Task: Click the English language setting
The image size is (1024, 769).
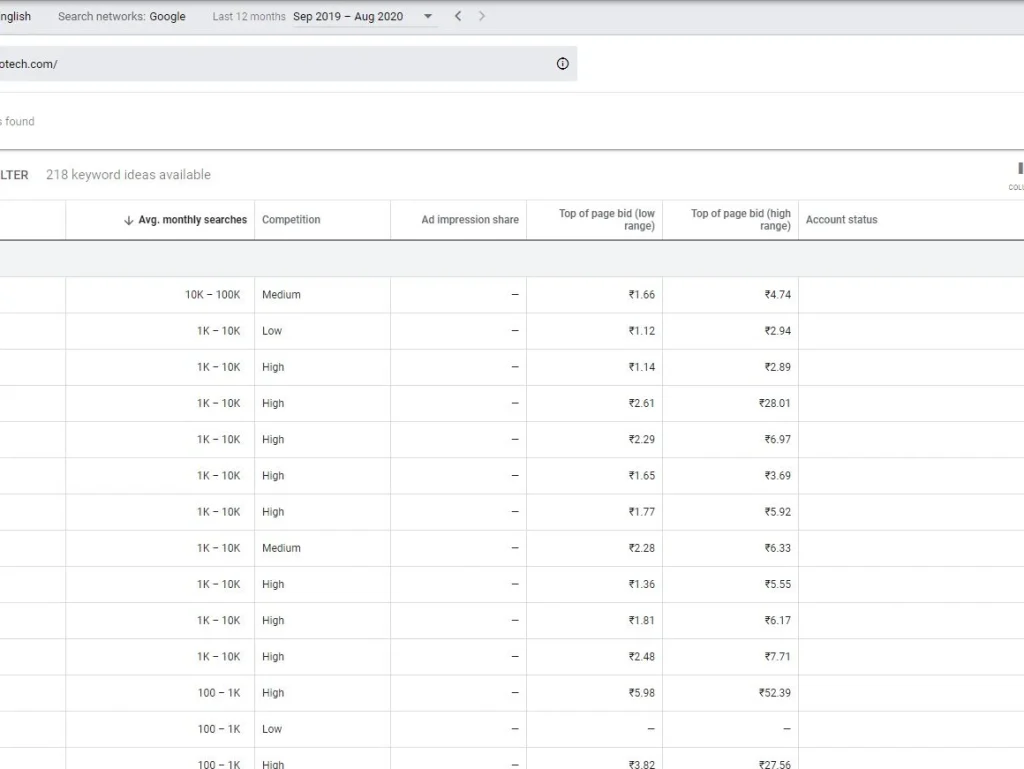Action: click(x=15, y=17)
